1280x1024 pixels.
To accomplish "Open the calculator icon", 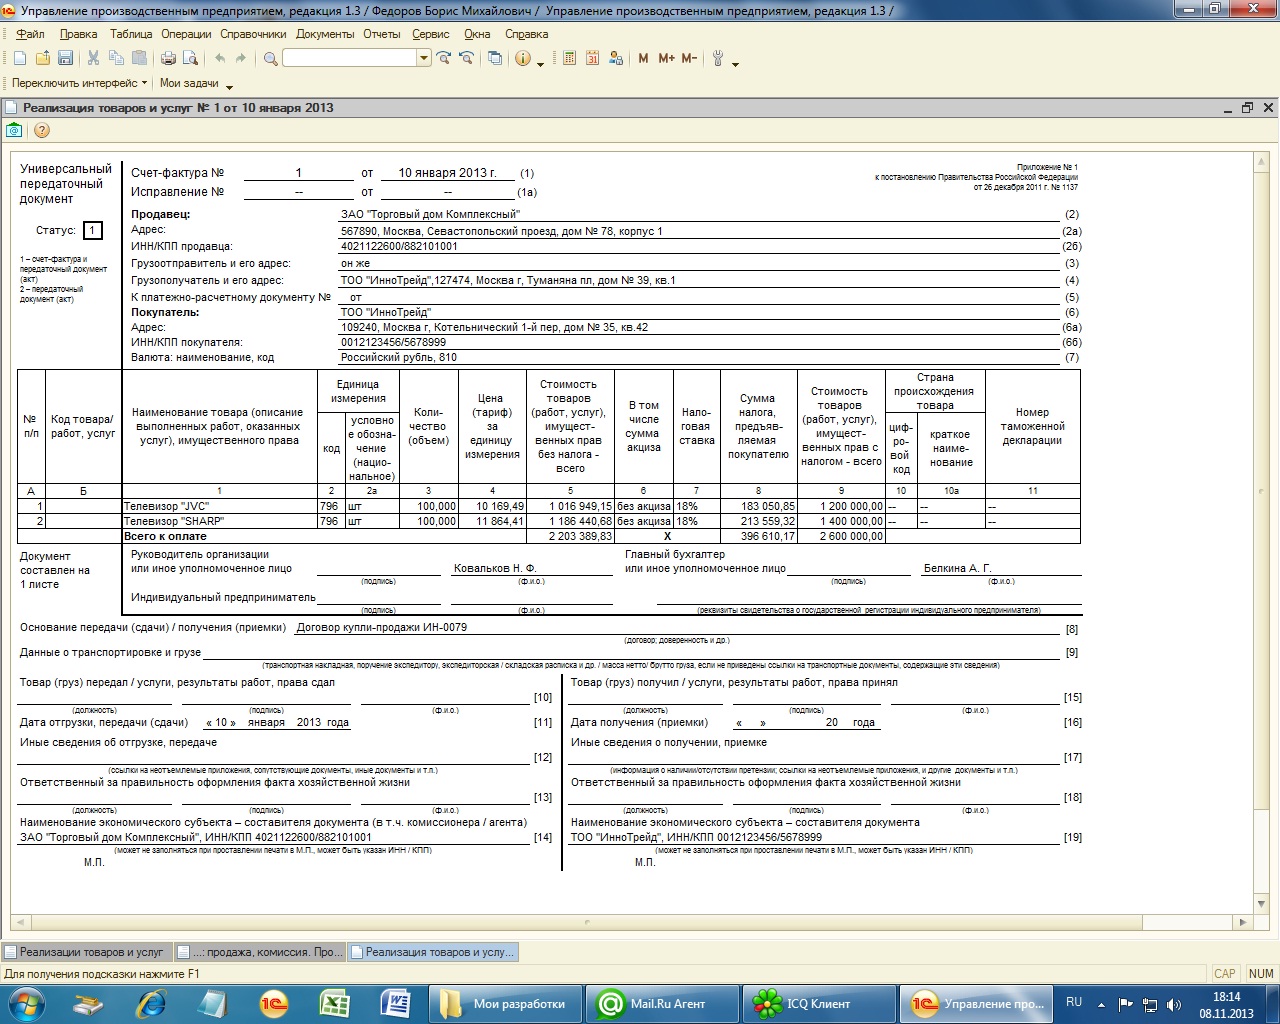I will click(x=570, y=59).
